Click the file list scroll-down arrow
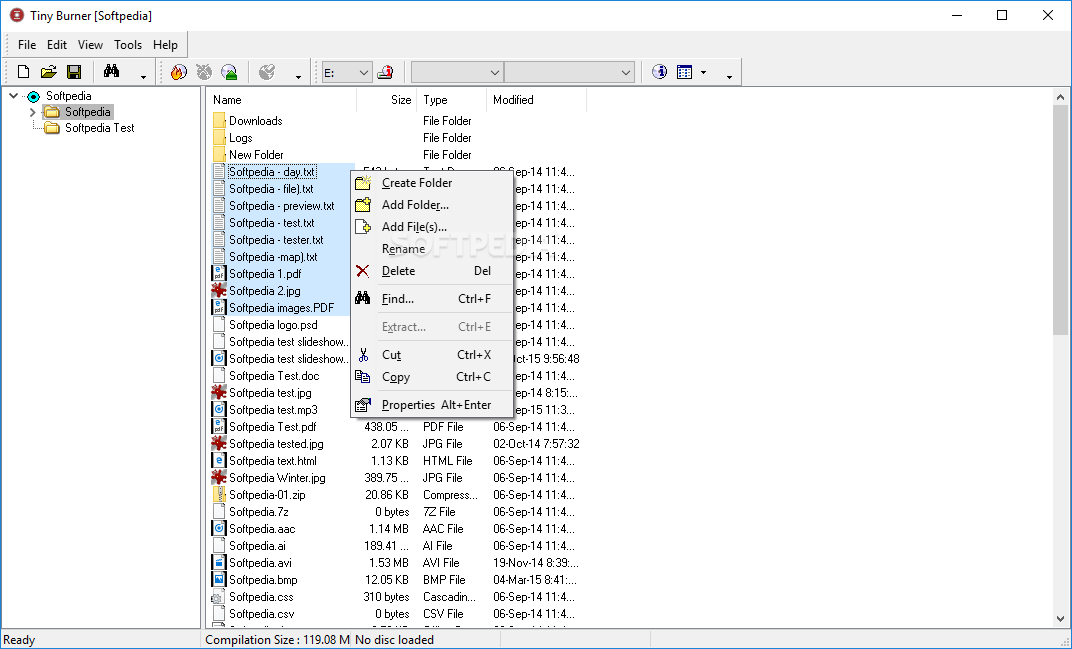1072x649 pixels. pyautogui.click(x=1060, y=619)
